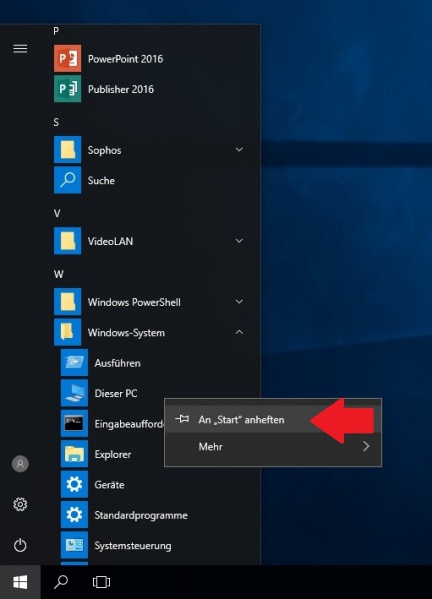Viewport: 432px width, 599px height.
Task: Expand the Sophos folder chevron
Action: tap(239, 149)
